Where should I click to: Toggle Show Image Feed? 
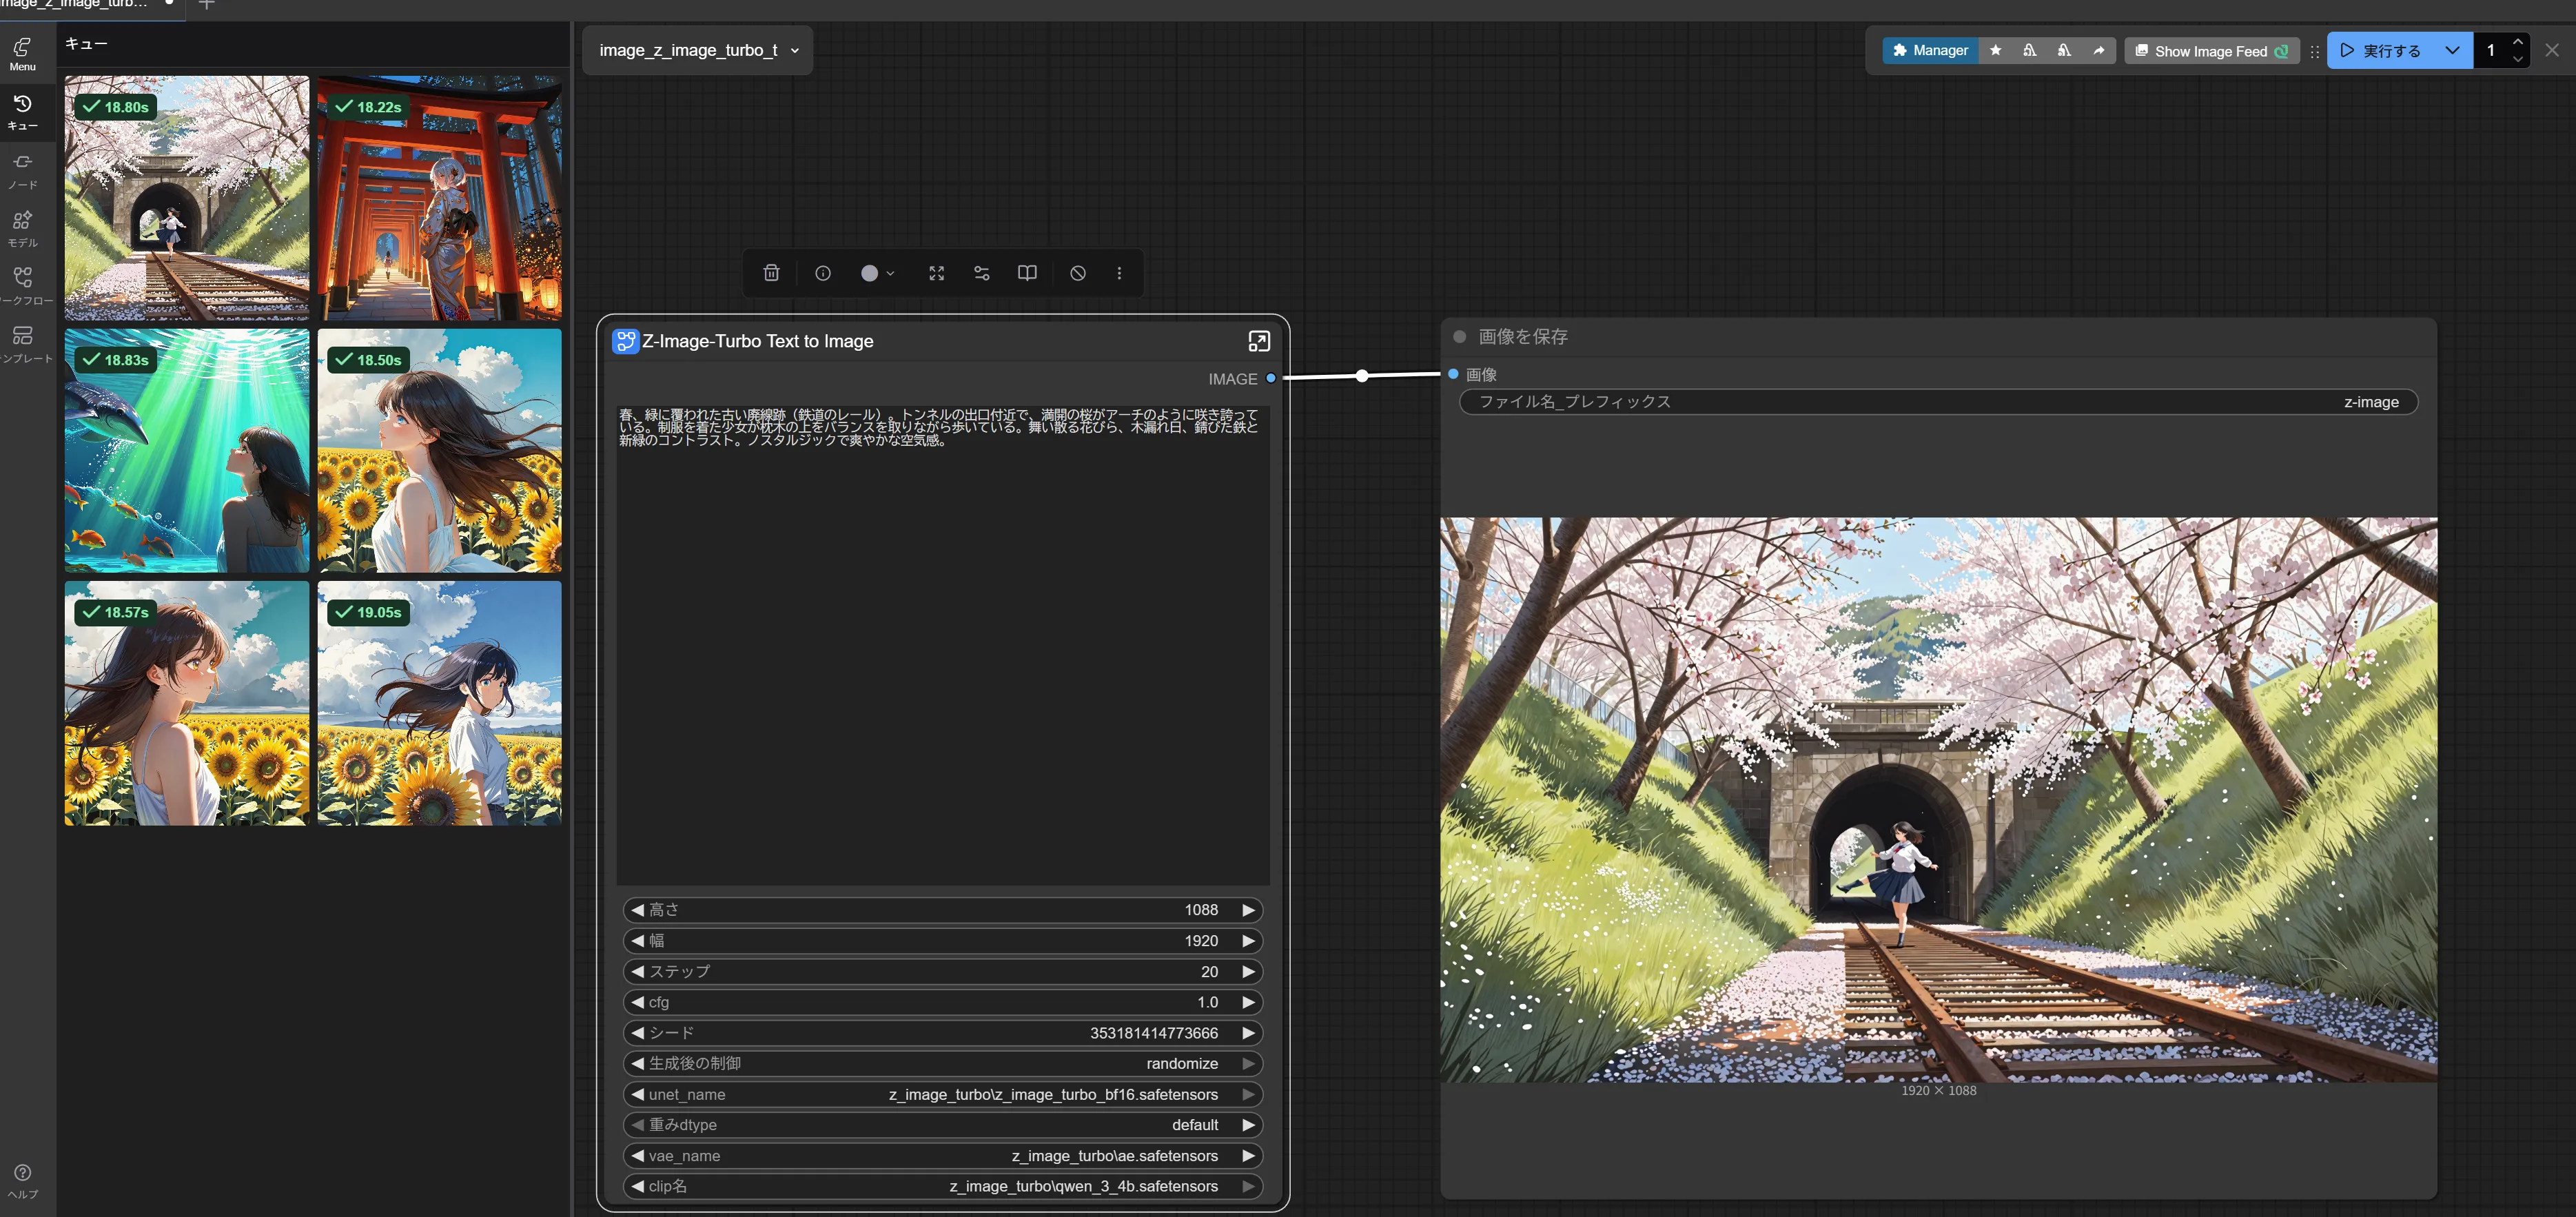2211,51
